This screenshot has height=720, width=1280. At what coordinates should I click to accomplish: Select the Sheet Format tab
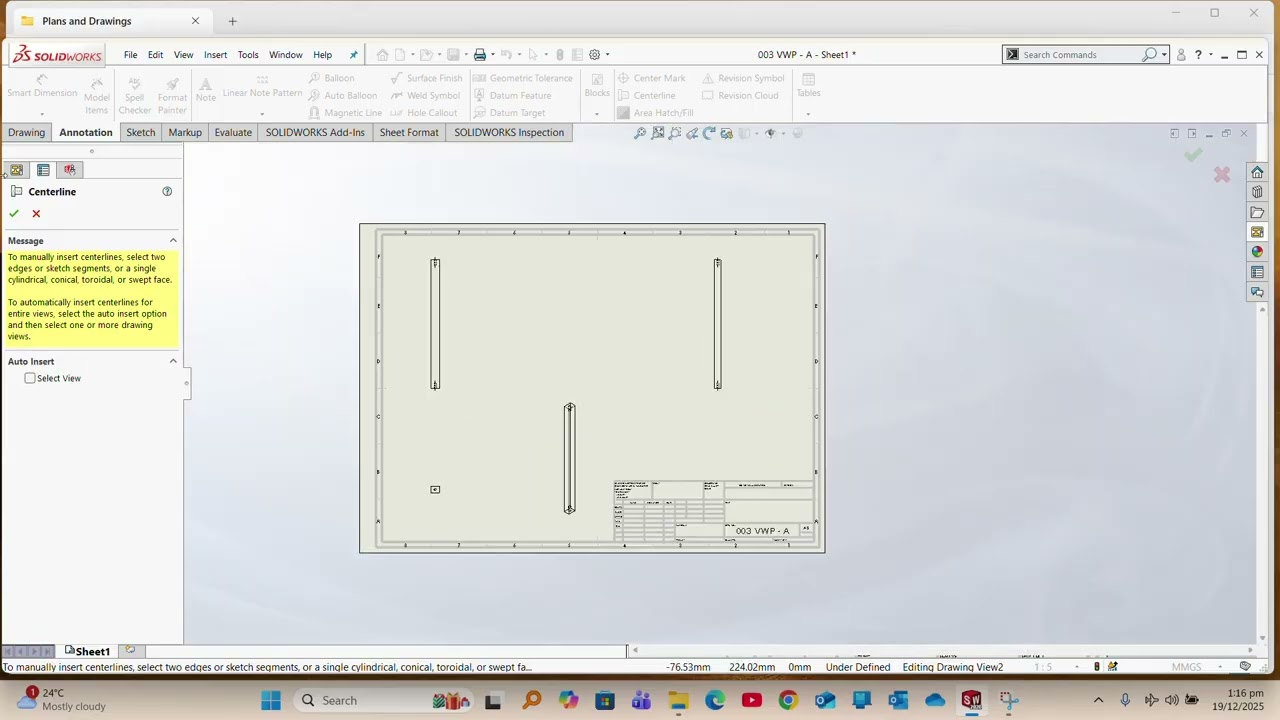[x=409, y=132]
